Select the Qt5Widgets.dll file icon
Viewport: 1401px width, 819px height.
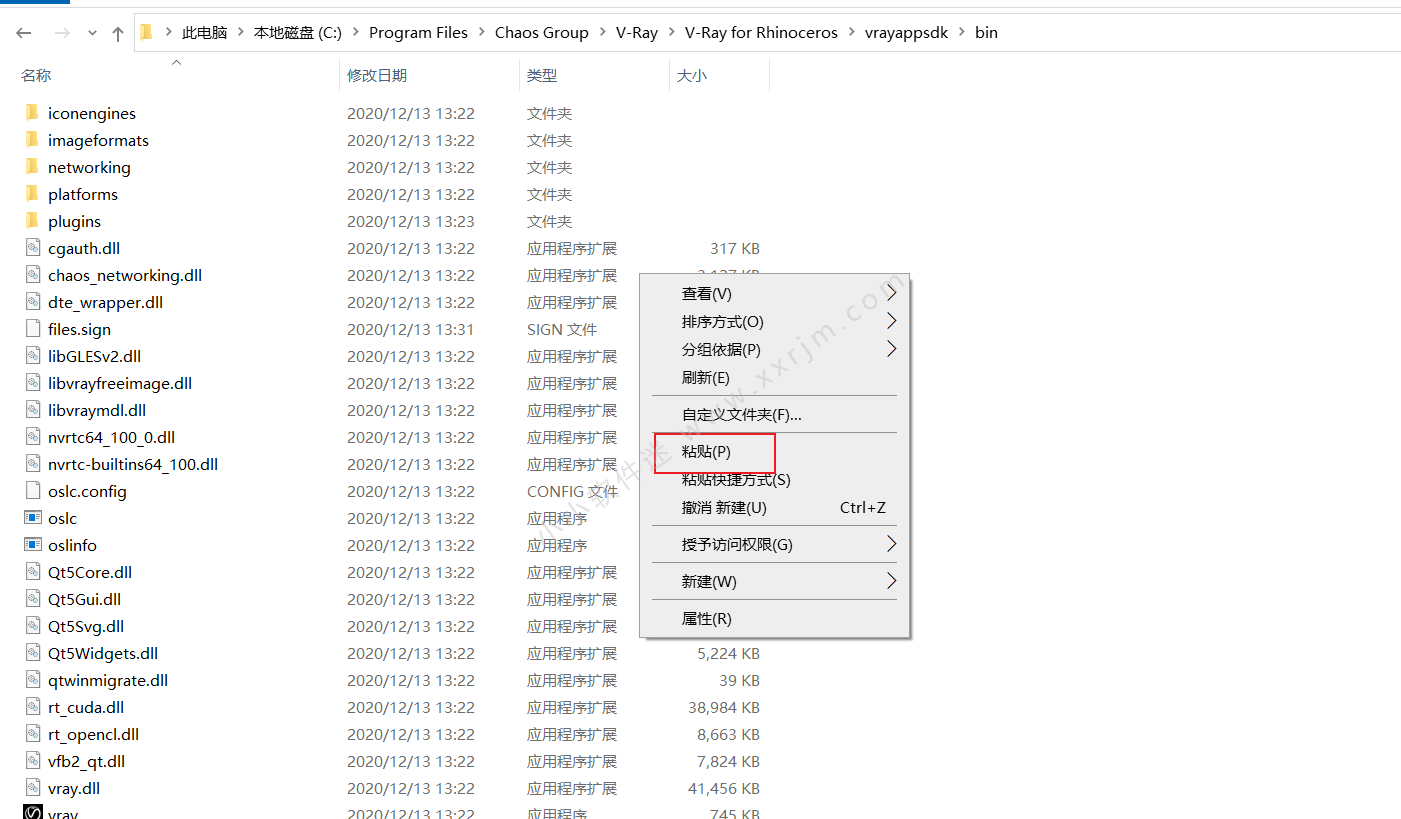coord(32,653)
